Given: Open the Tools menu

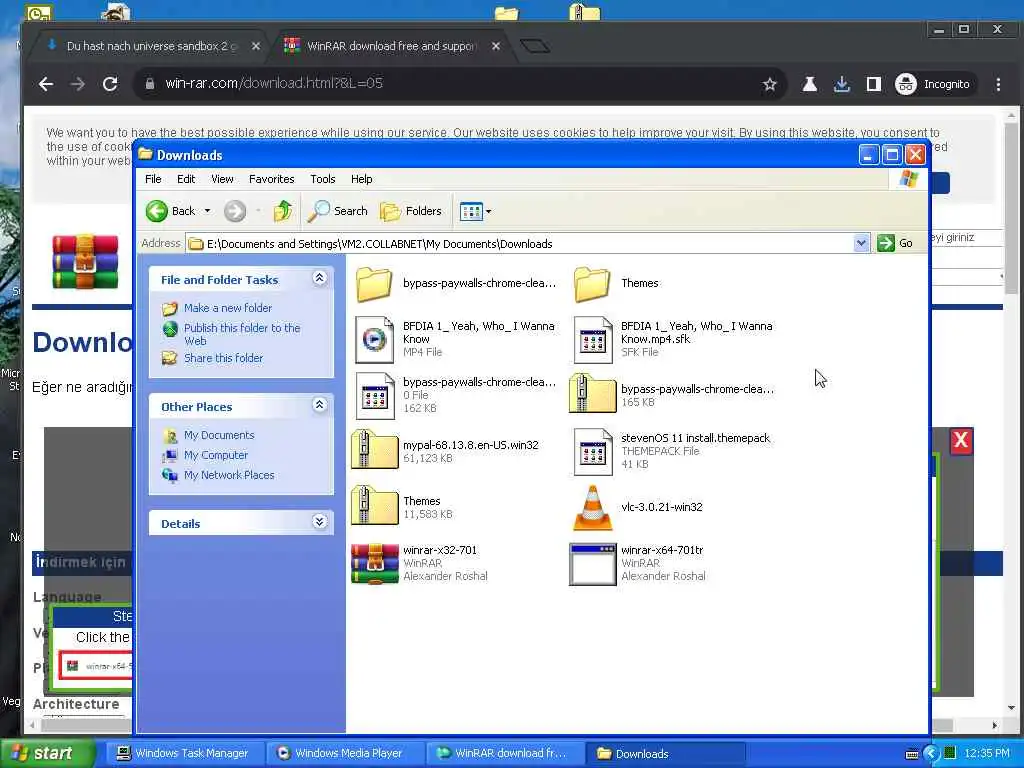Looking at the screenshot, I should click(x=323, y=179).
